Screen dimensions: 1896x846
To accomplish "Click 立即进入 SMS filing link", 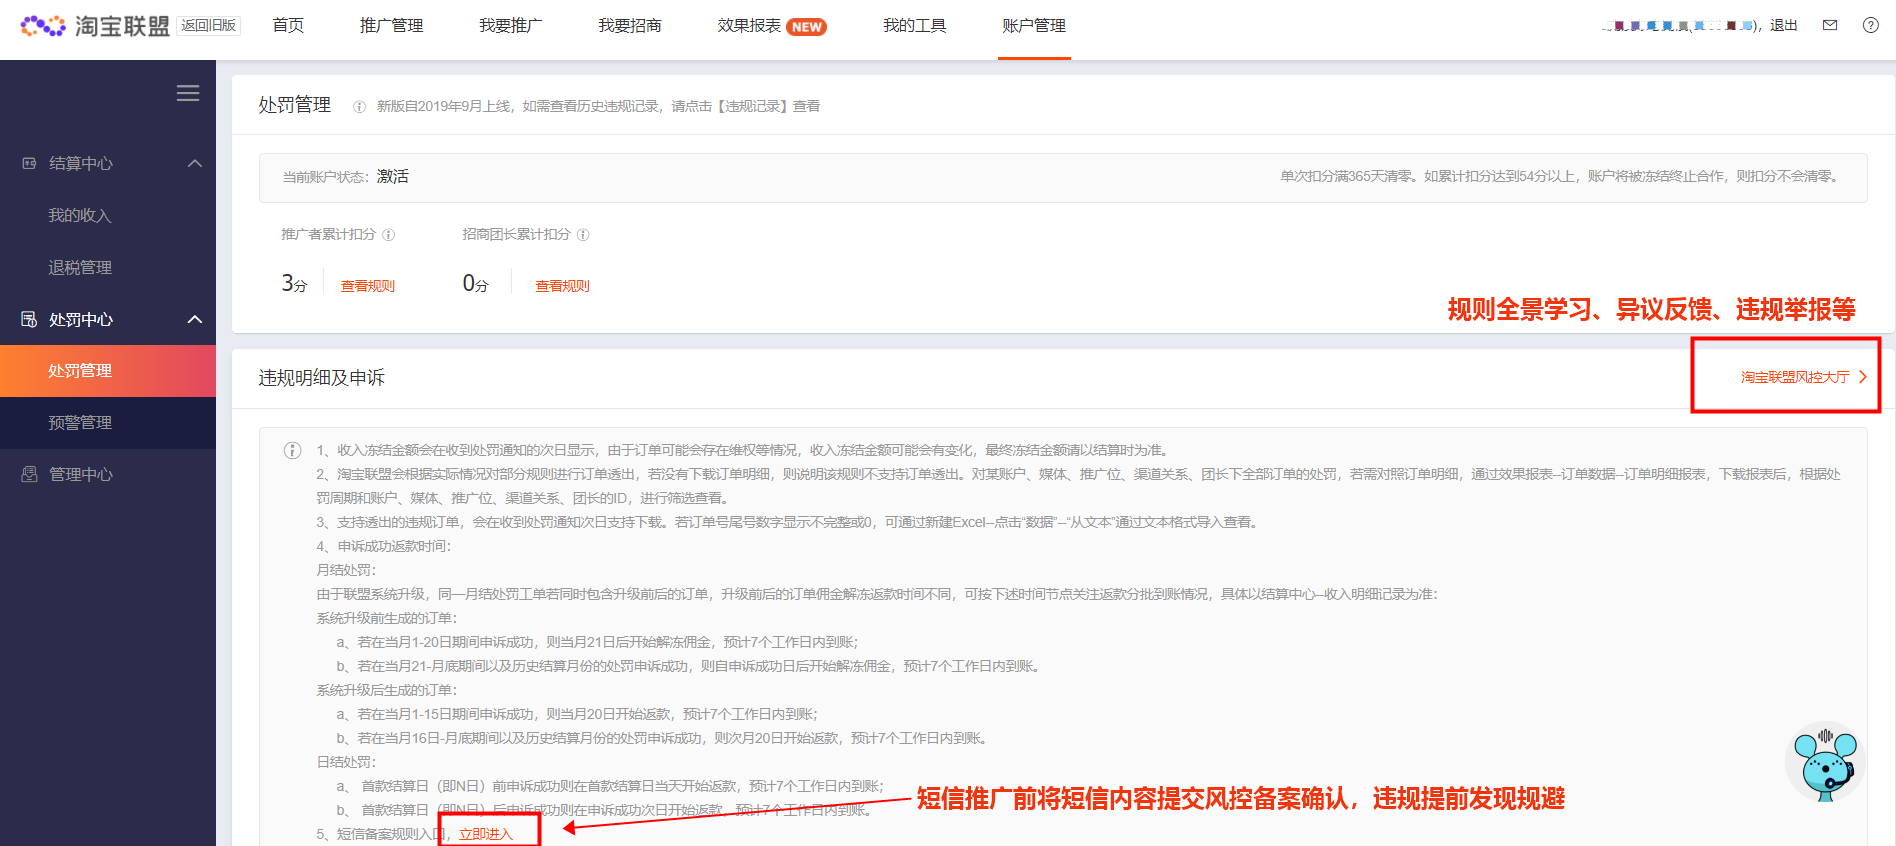I will [x=486, y=834].
